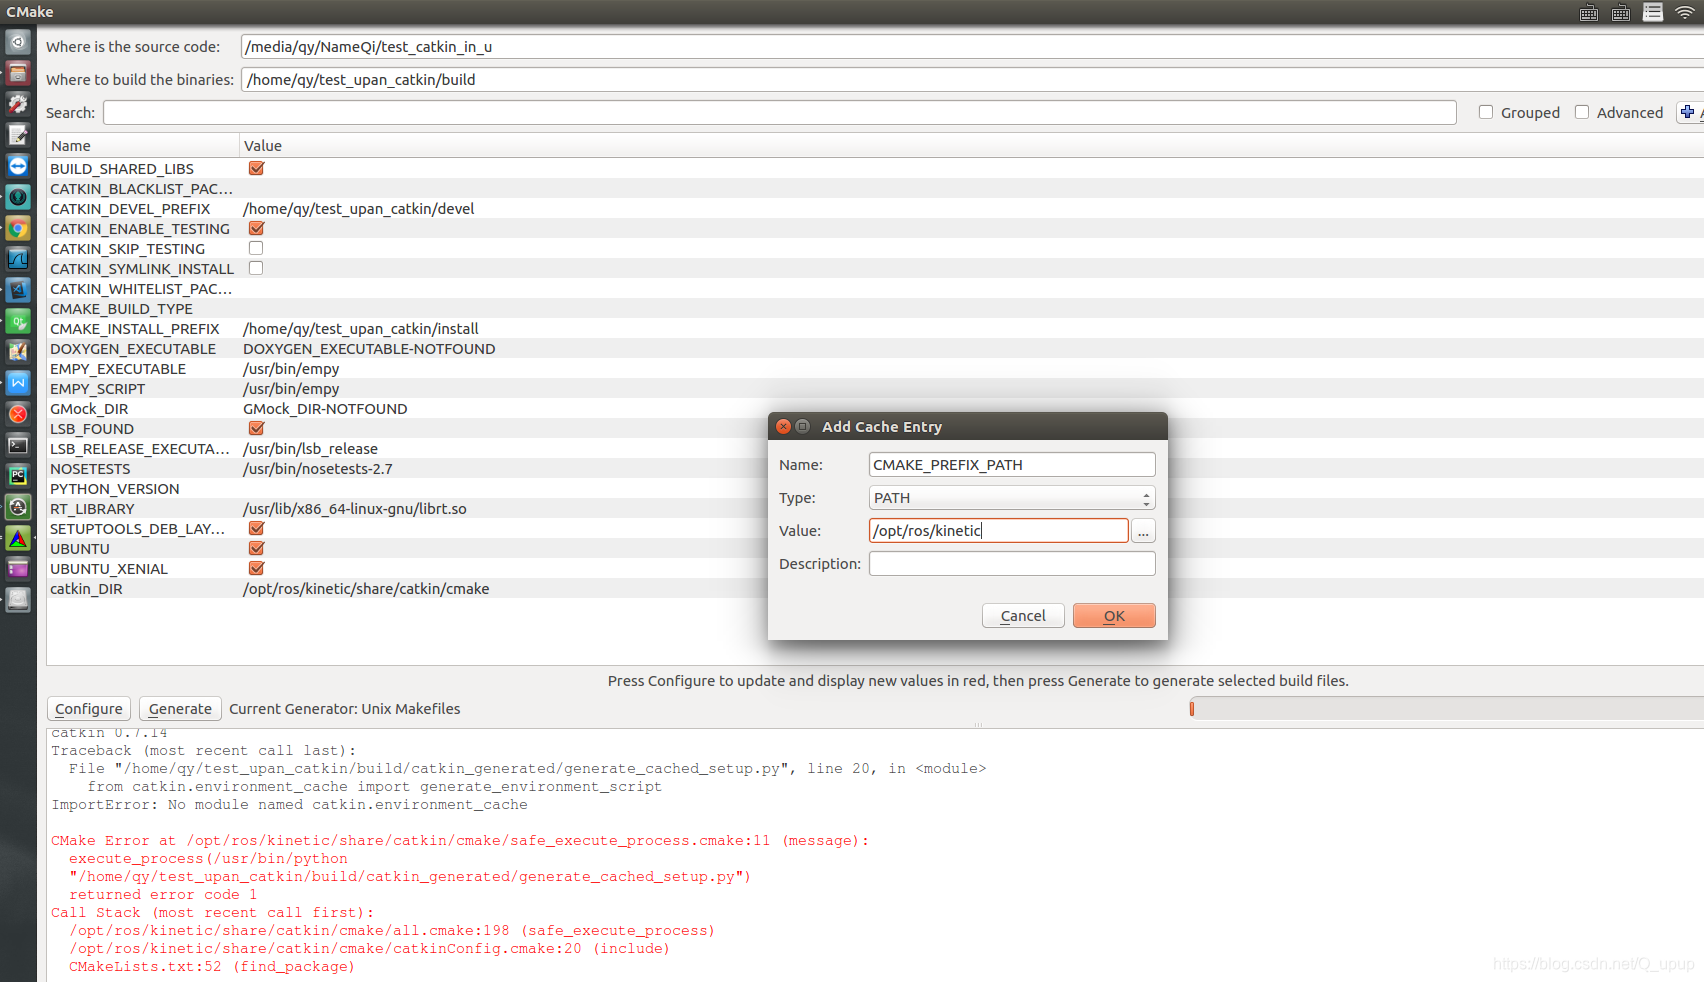The width and height of the screenshot is (1704, 982).
Task: Enable the Grouped view checkbox
Action: (x=1486, y=112)
